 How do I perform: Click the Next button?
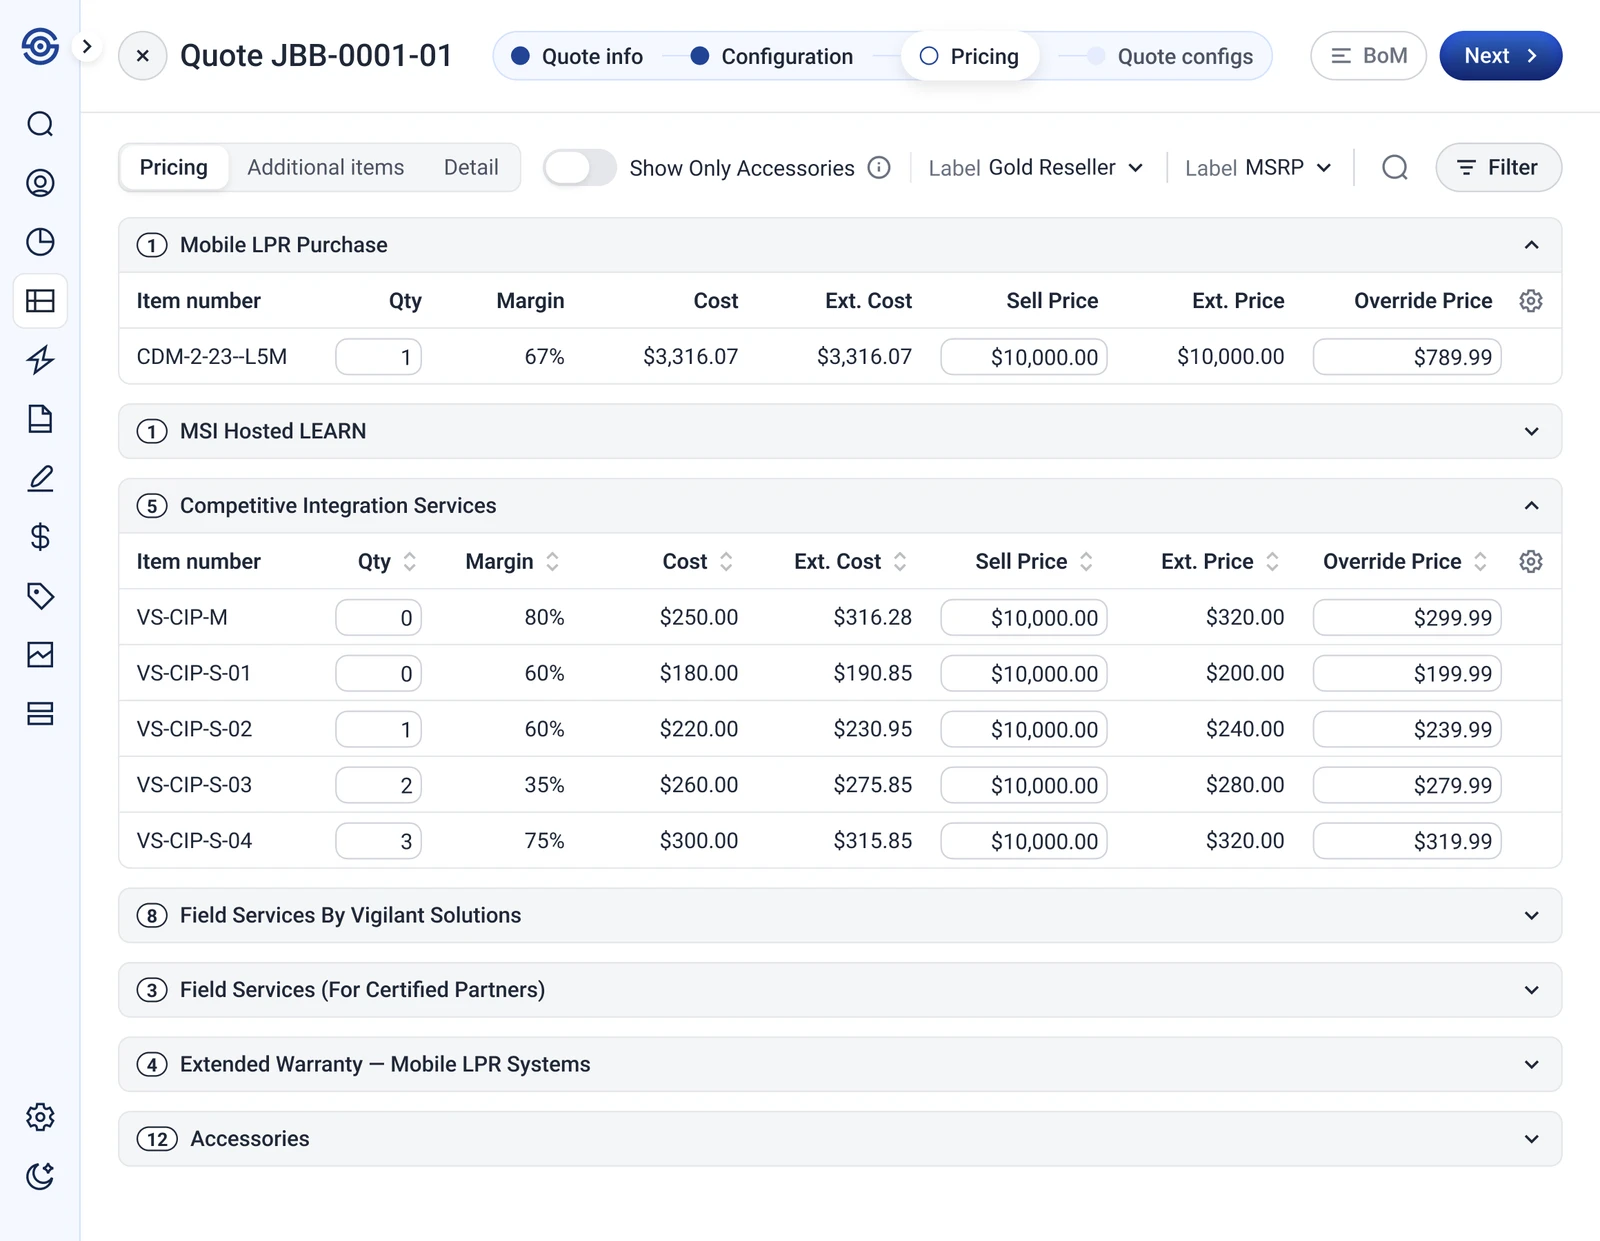click(1500, 56)
